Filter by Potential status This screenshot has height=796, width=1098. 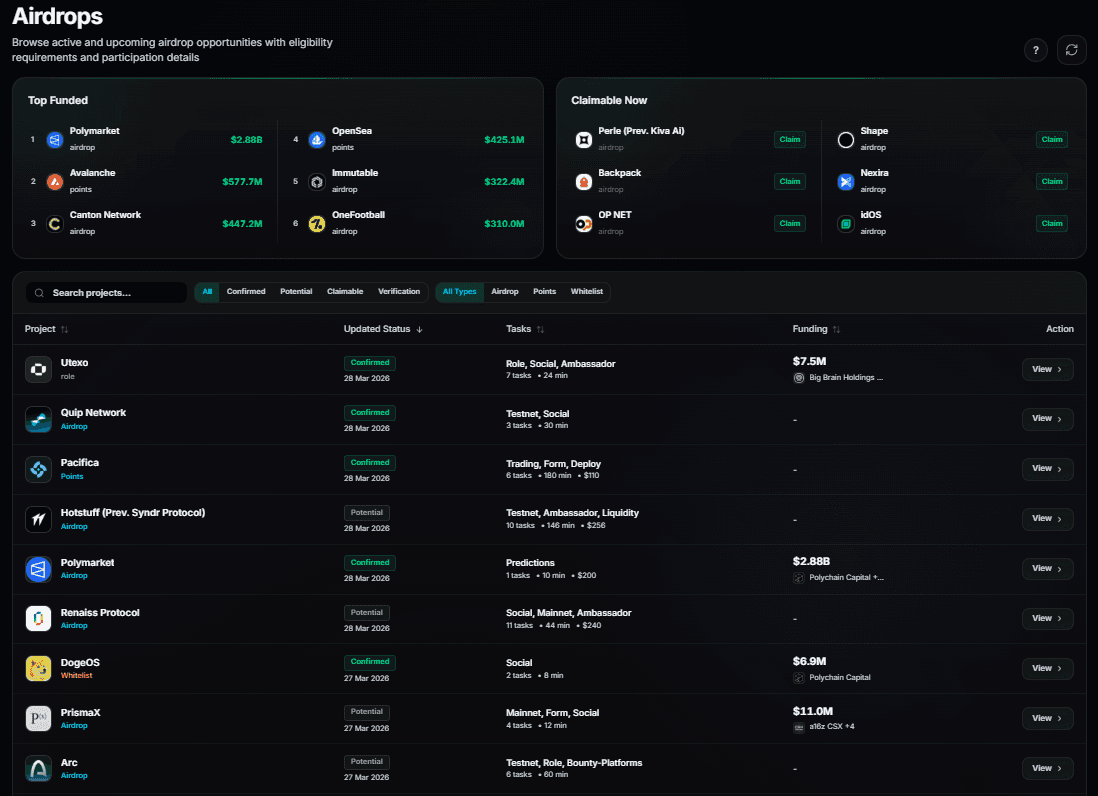coord(296,292)
